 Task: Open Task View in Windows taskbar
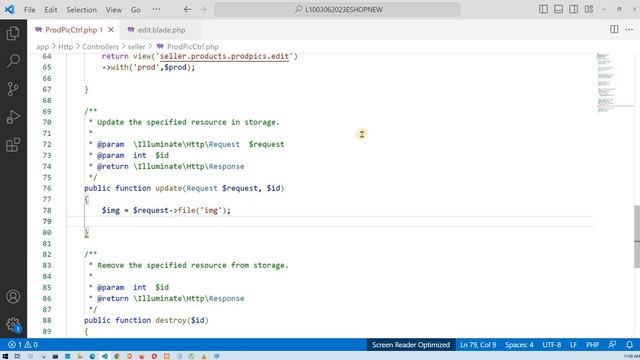point(17,356)
